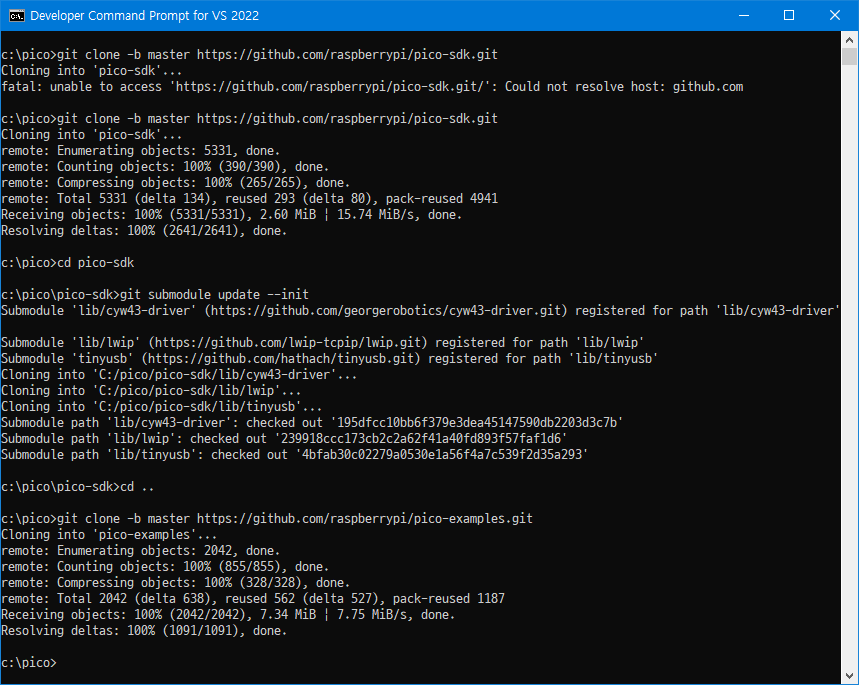Screen dimensions: 859x685
Task: Click 'Counting objects: 100% (855/855)' line
Action: pos(165,566)
